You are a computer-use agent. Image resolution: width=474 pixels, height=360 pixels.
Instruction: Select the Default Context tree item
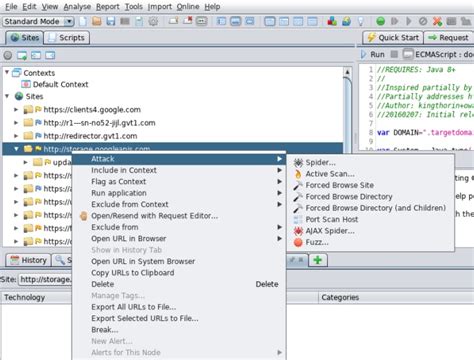(x=55, y=84)
